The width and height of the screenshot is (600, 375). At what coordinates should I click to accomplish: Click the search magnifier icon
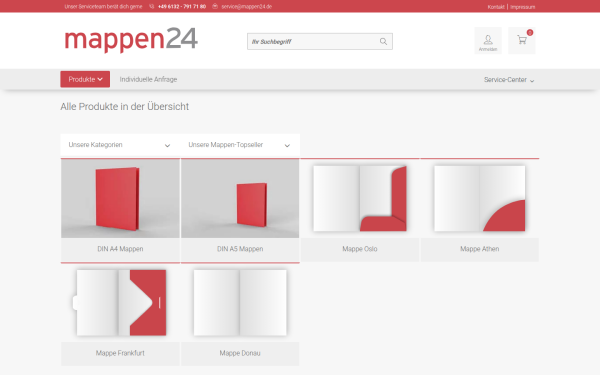pyautogui.click(x=383, y=41)
